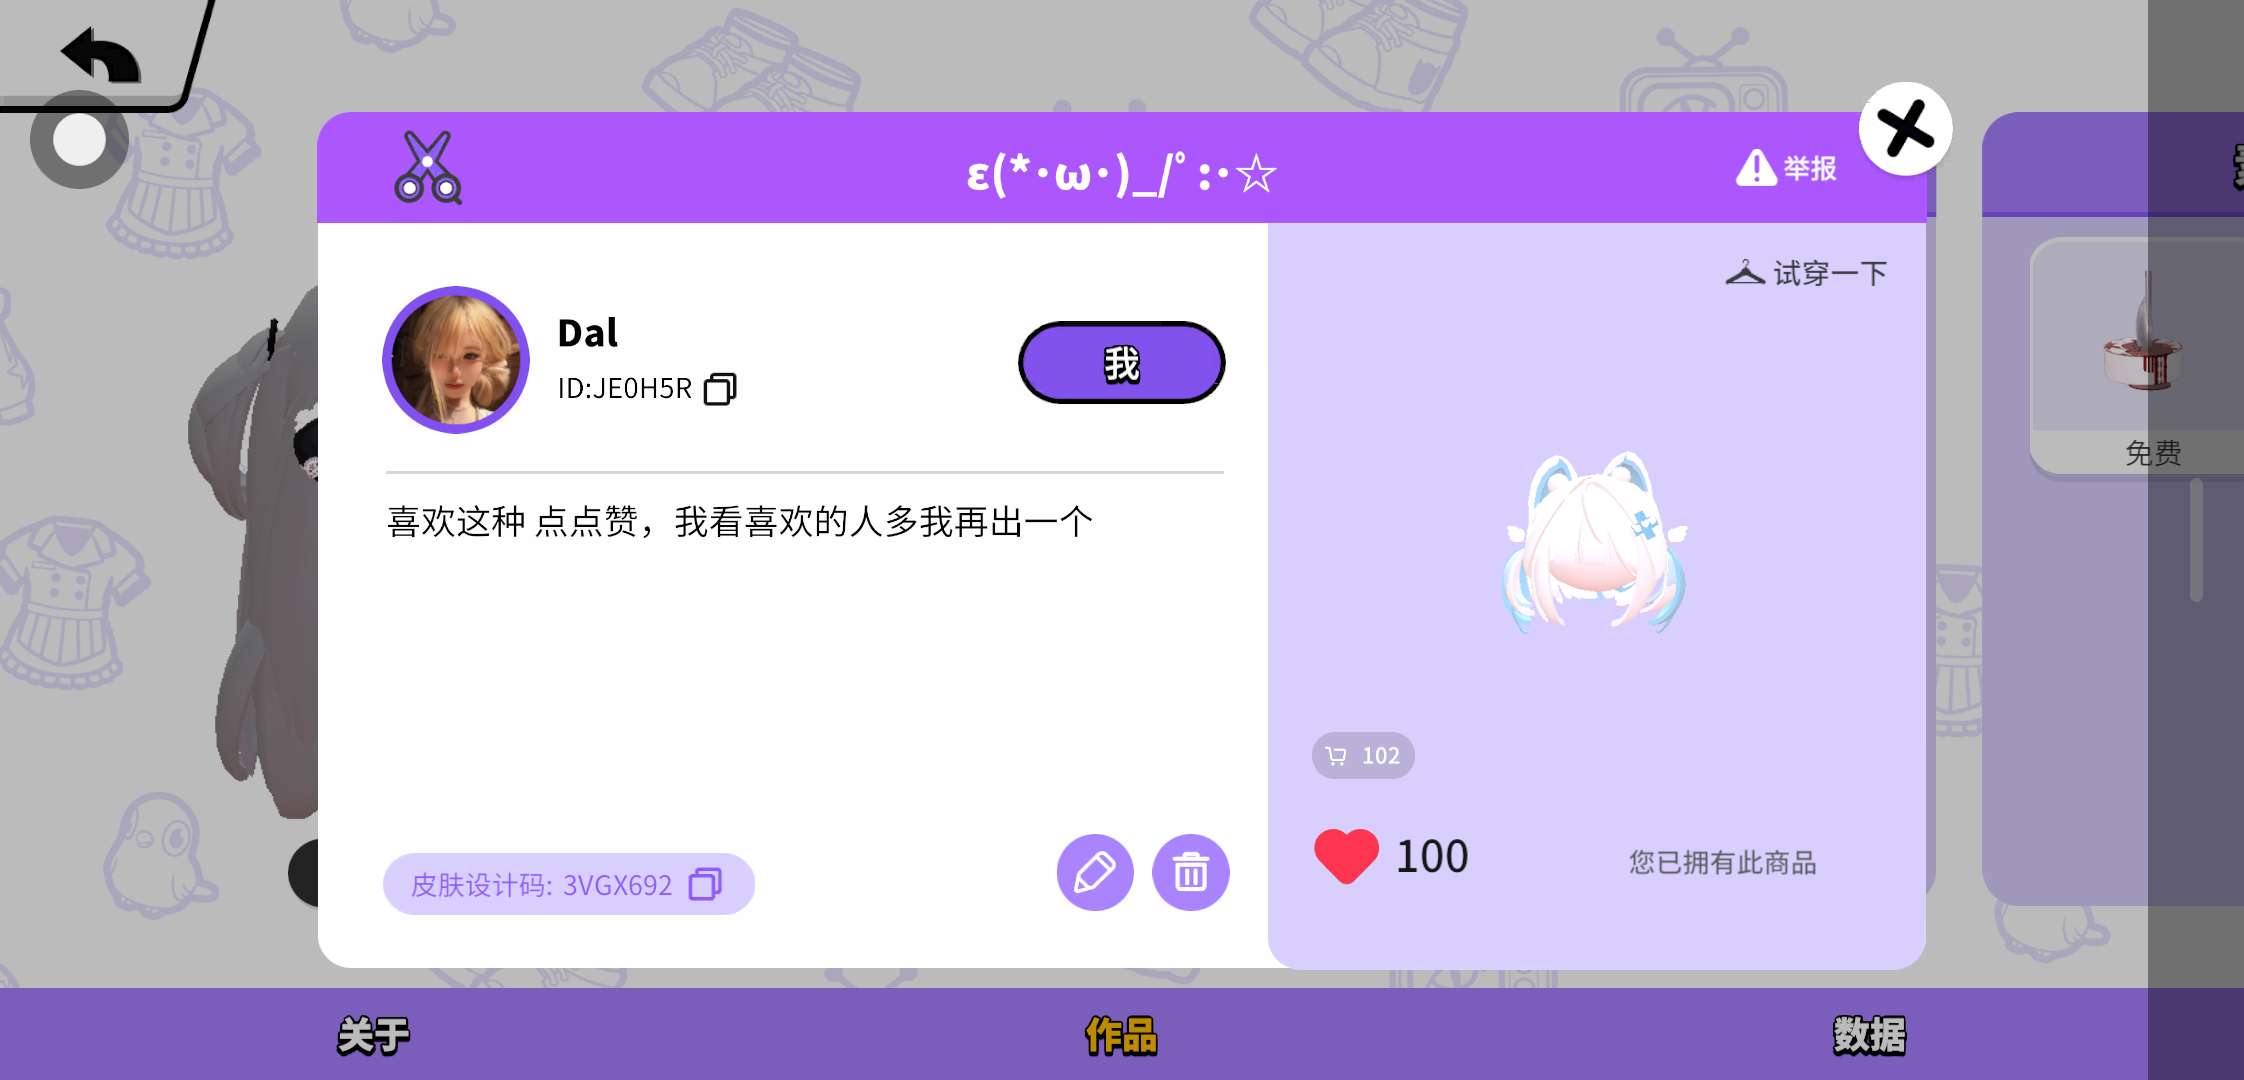2244x1080 pixels.
Task: Click the hair accessory preview image
Action: (1596, 542)
